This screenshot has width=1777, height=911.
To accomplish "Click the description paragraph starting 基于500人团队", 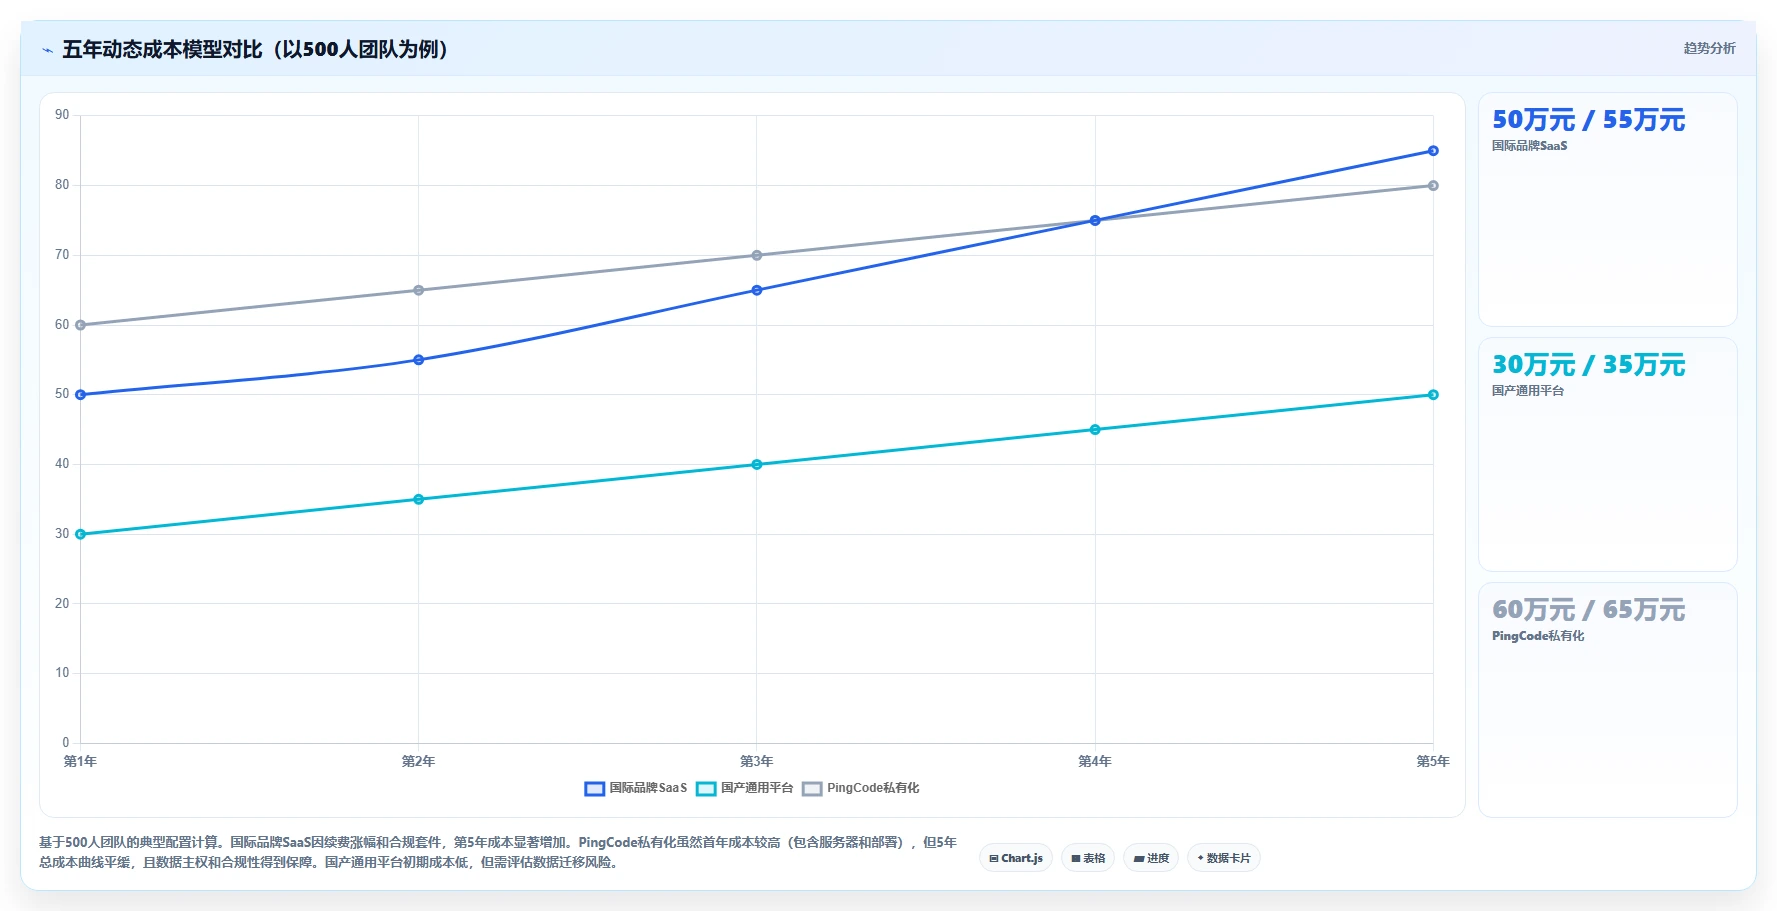I will [498, 852].
